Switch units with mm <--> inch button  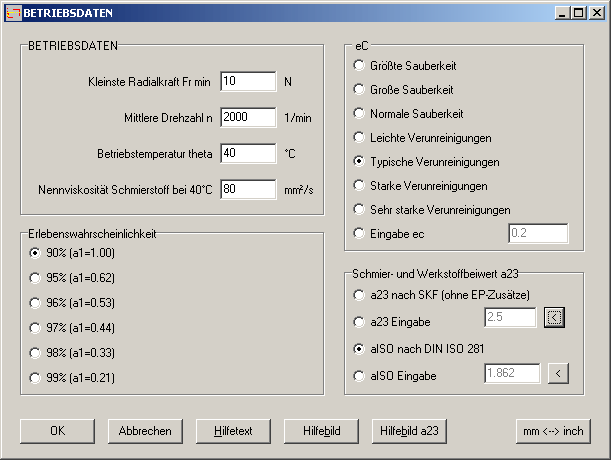(x=553, y=430)
